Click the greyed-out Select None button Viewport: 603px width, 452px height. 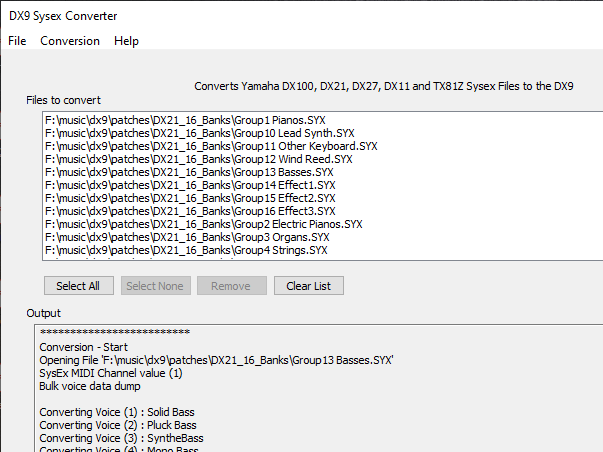pos(155,286)
